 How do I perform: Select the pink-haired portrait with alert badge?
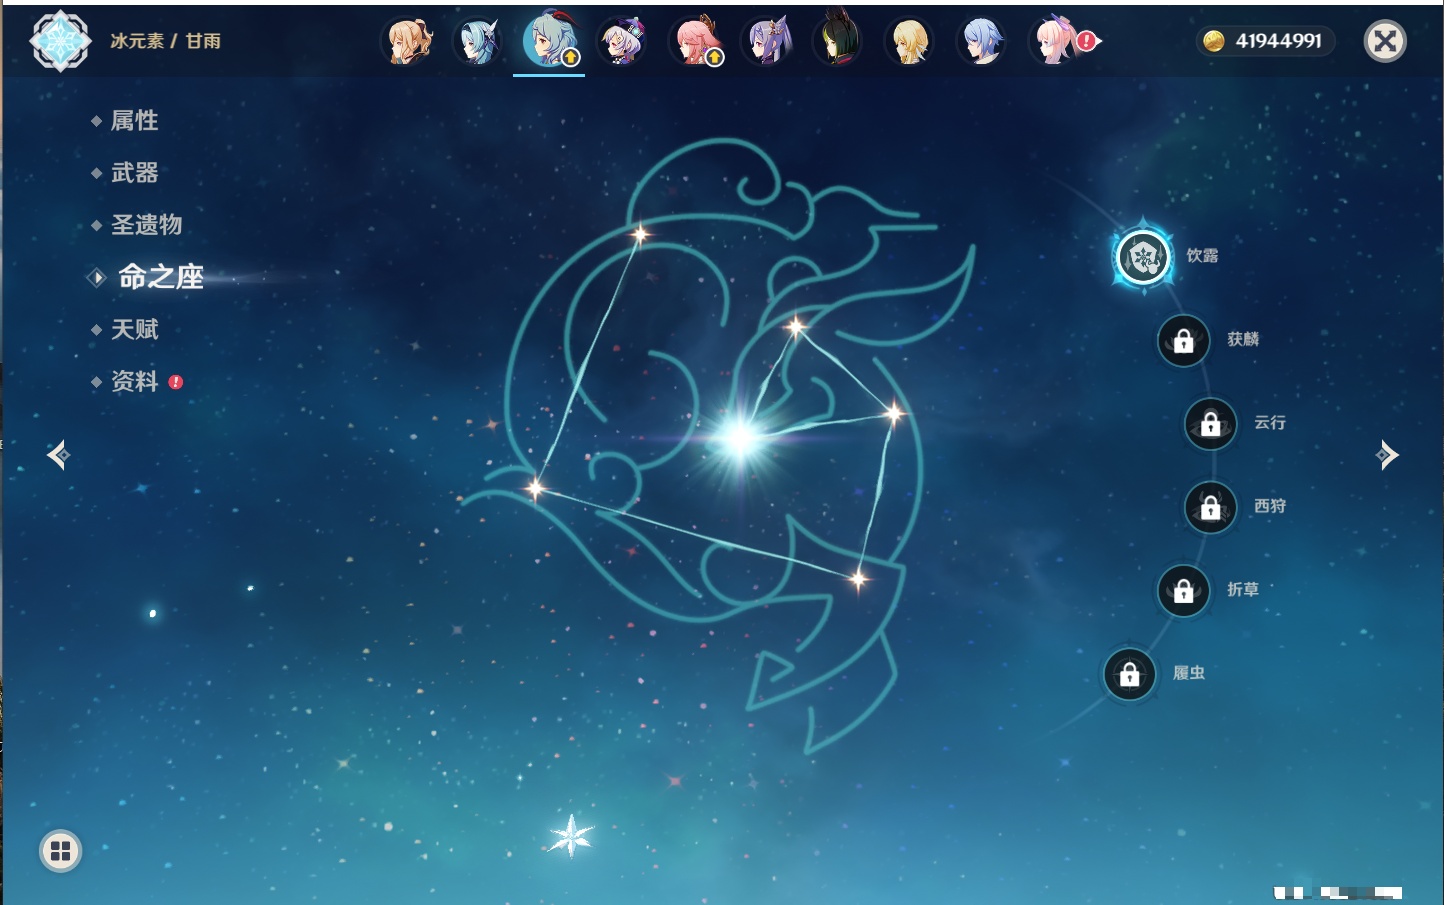[1058, 42]
